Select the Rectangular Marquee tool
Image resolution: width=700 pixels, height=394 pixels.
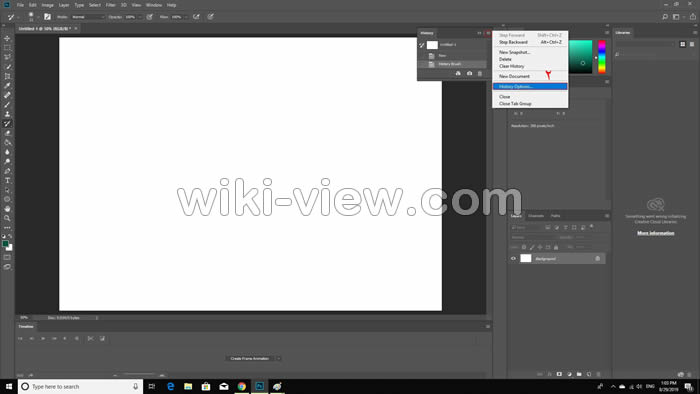click(7, 48)
